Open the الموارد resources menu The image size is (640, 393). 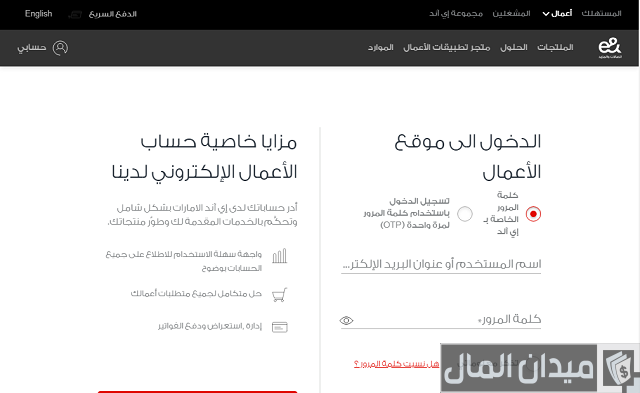380,47
